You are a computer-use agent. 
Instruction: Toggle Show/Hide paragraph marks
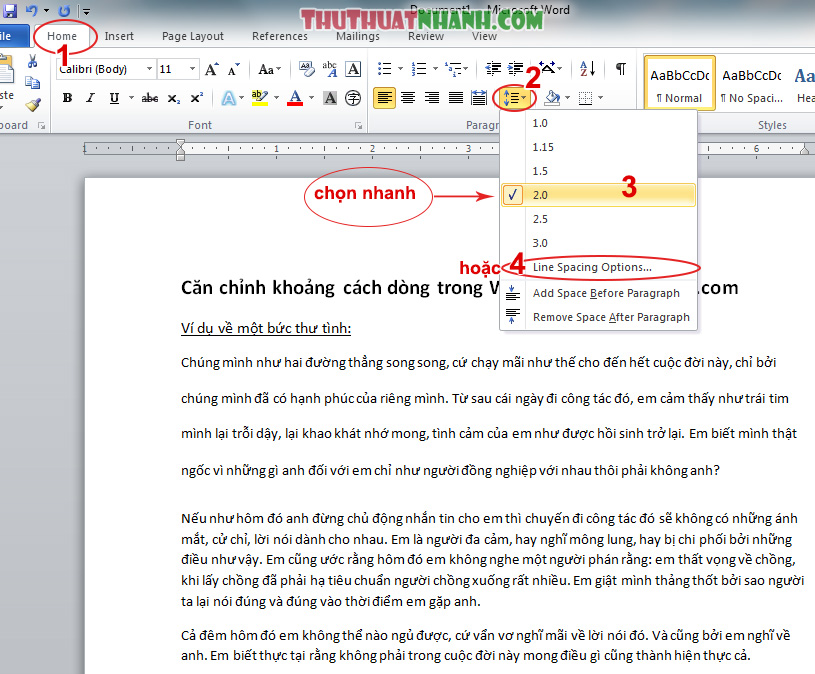(621, 69)
